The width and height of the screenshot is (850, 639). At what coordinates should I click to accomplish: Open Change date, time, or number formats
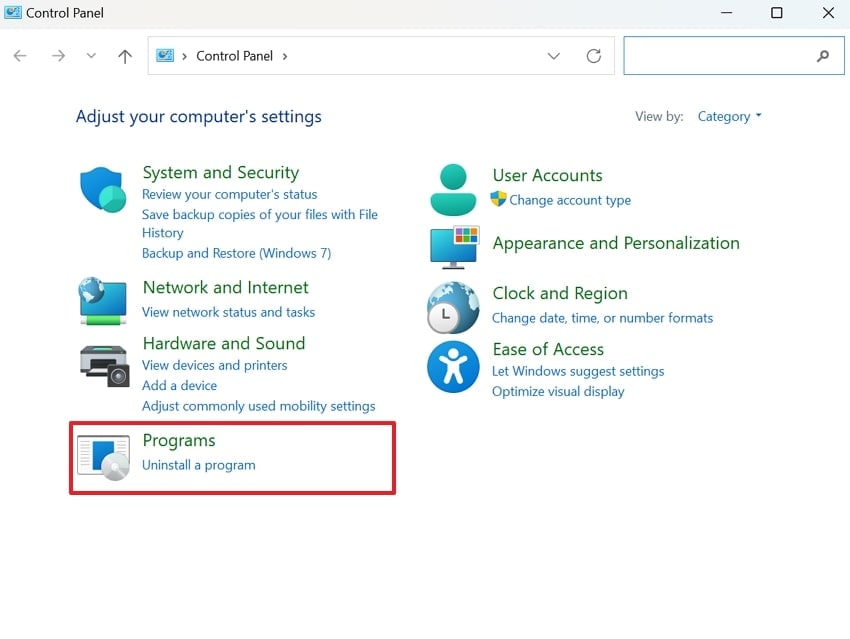coord(602,318)
